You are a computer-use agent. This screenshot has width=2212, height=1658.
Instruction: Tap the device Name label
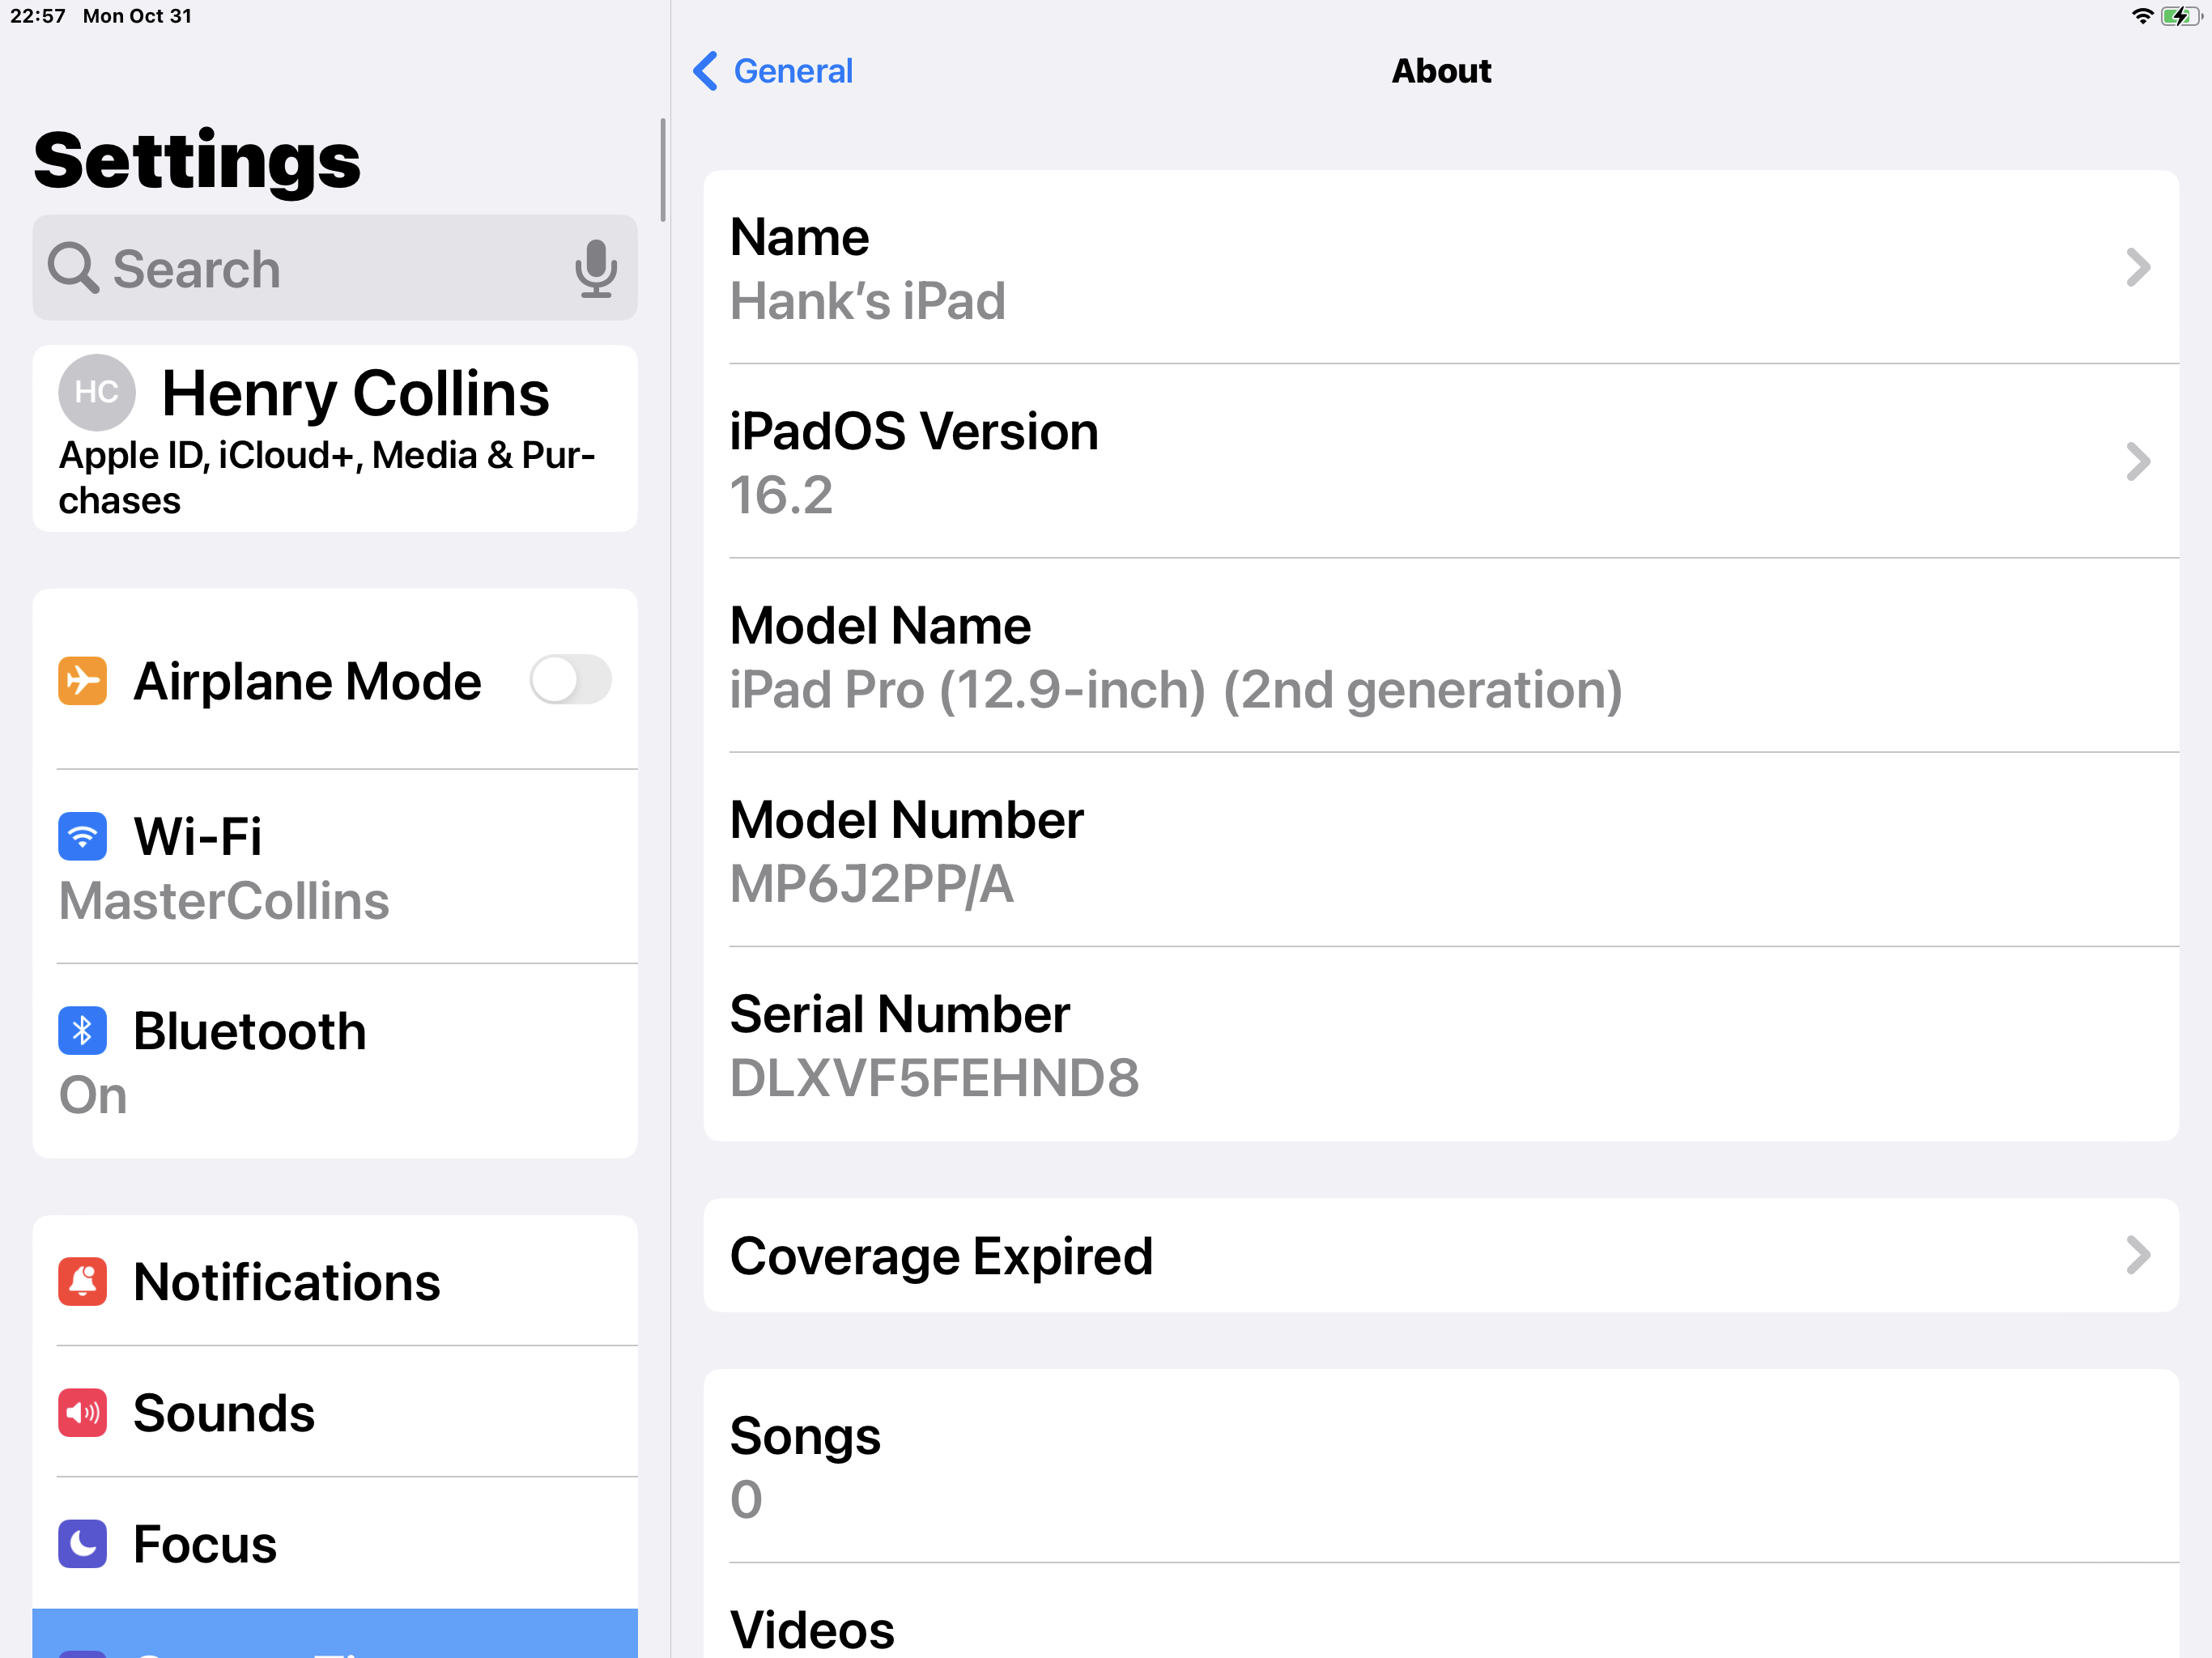point(799,237)
